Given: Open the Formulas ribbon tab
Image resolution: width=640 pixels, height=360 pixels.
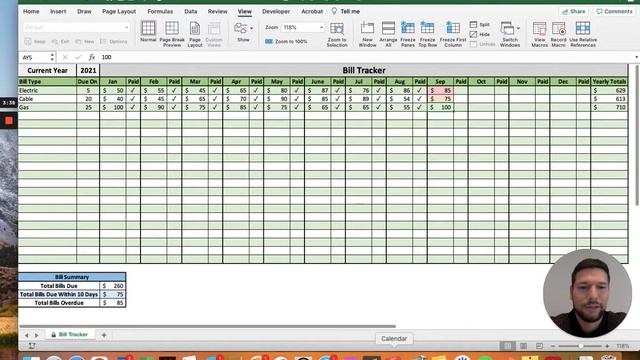Looking at the screenshot, I should (x=160, y=11).
